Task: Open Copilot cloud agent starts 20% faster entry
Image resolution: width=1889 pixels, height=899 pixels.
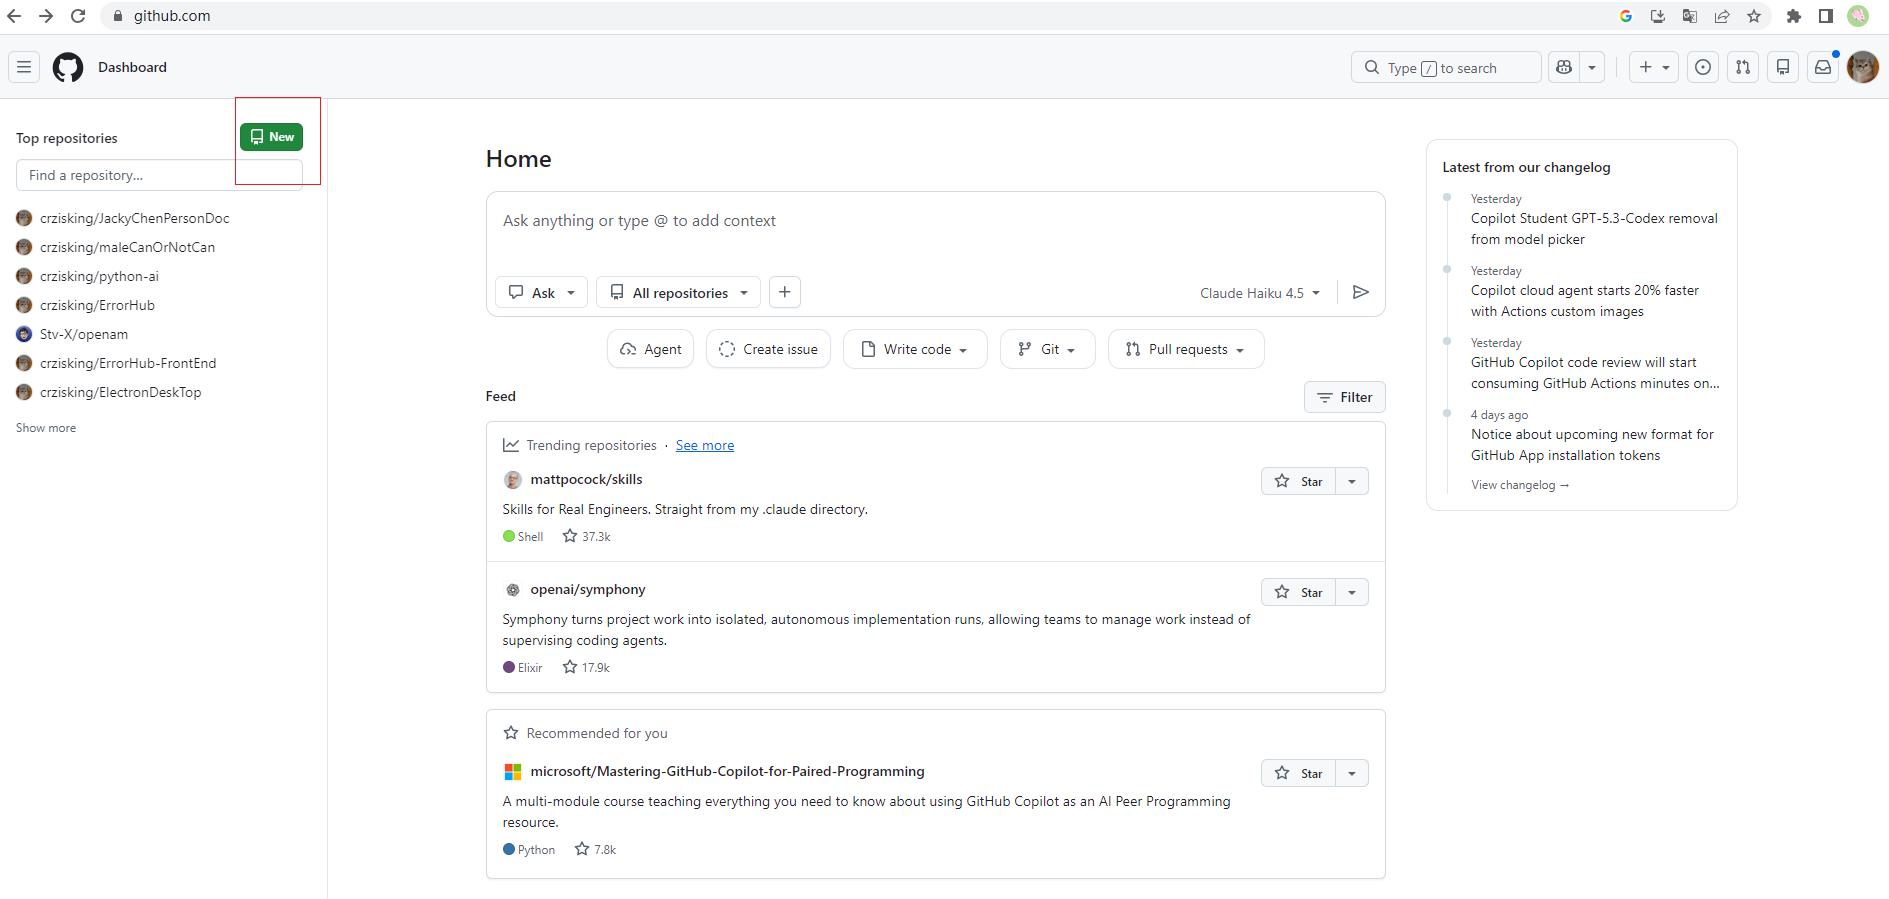Action: coord(1585,301)
